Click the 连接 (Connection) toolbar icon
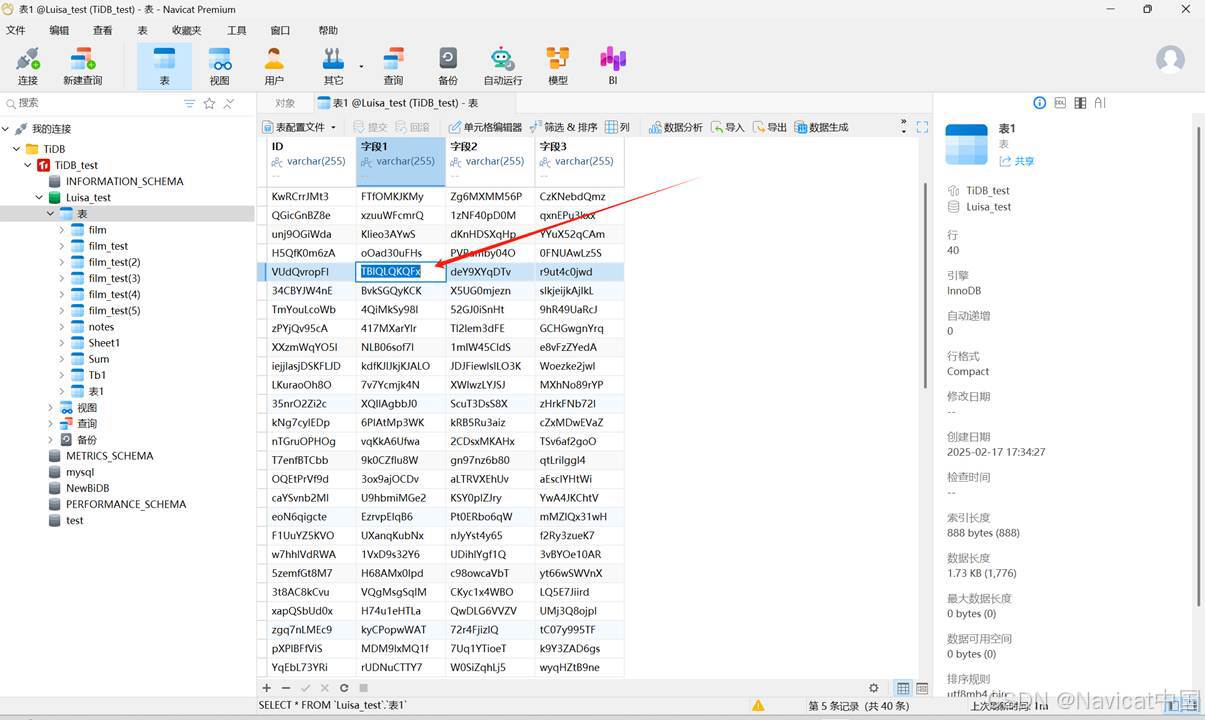This screenshot has height=720, width=1205. pos(28,66)
